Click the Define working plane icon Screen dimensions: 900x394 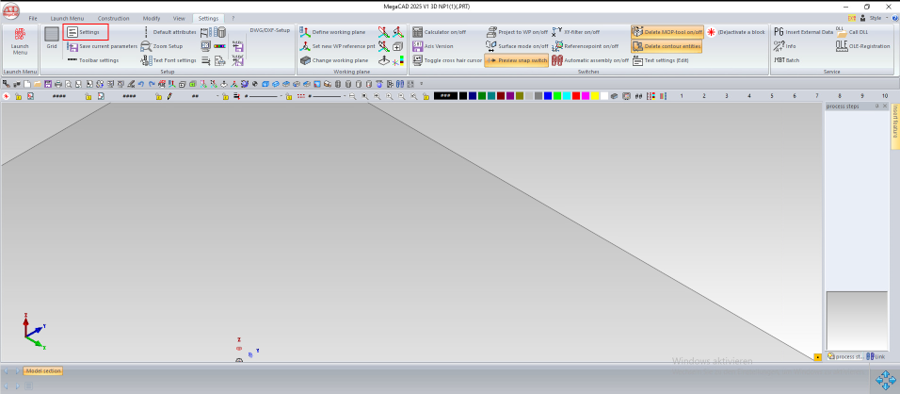click(332, 32)
